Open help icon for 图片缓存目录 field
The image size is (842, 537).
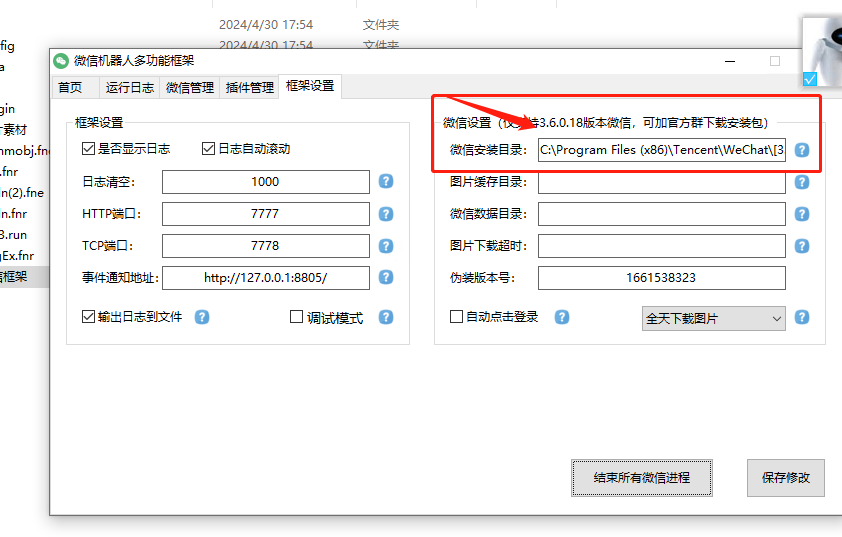(x=802, y=182)
